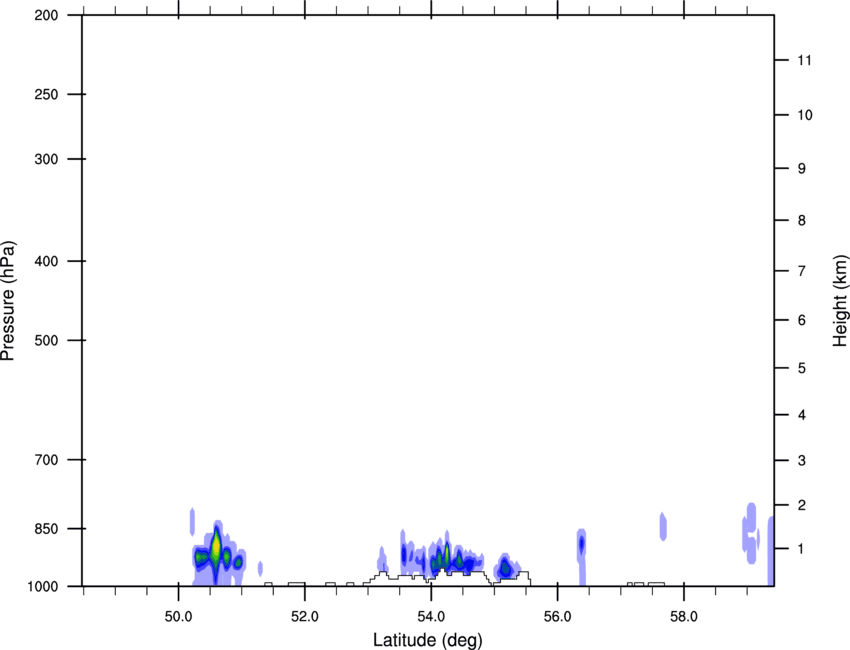
Task: Select the 700 pressure tick label
Action: click(x=46, y=460)
